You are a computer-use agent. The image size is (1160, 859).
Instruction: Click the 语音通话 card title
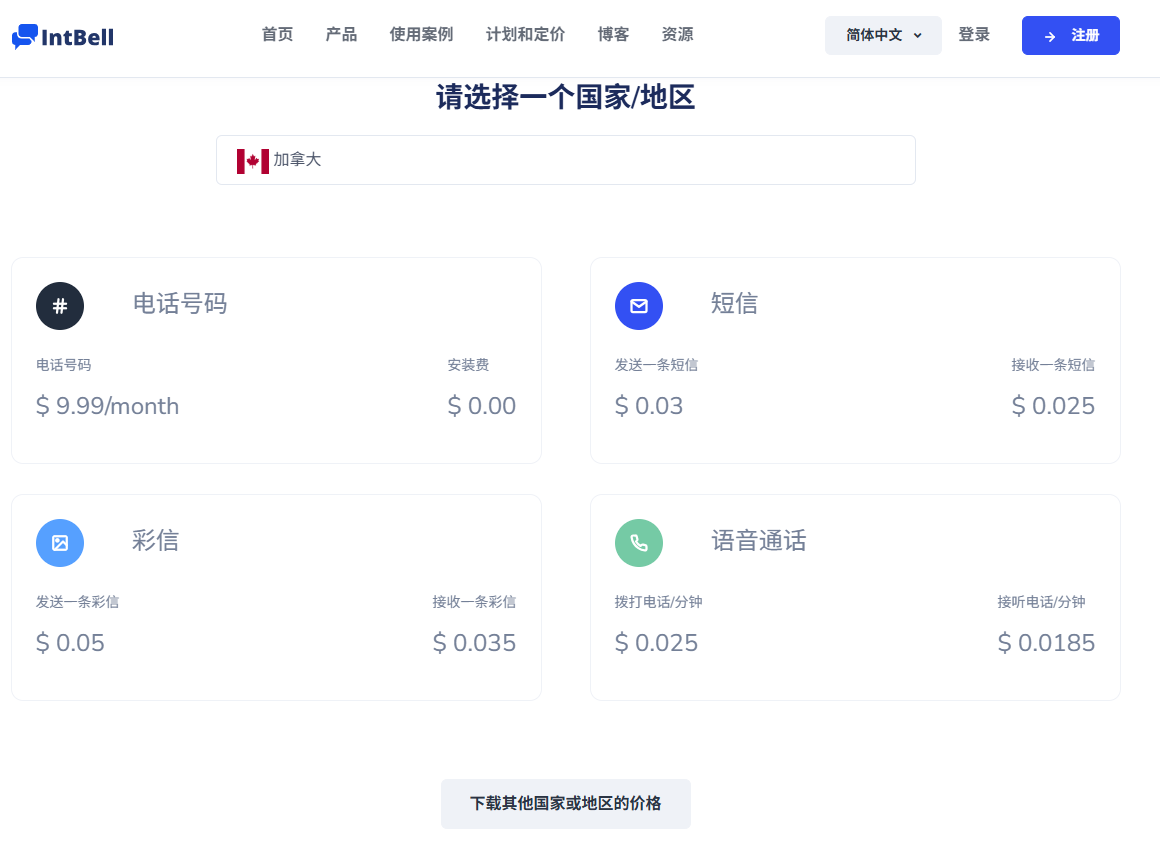click(759, 540)
